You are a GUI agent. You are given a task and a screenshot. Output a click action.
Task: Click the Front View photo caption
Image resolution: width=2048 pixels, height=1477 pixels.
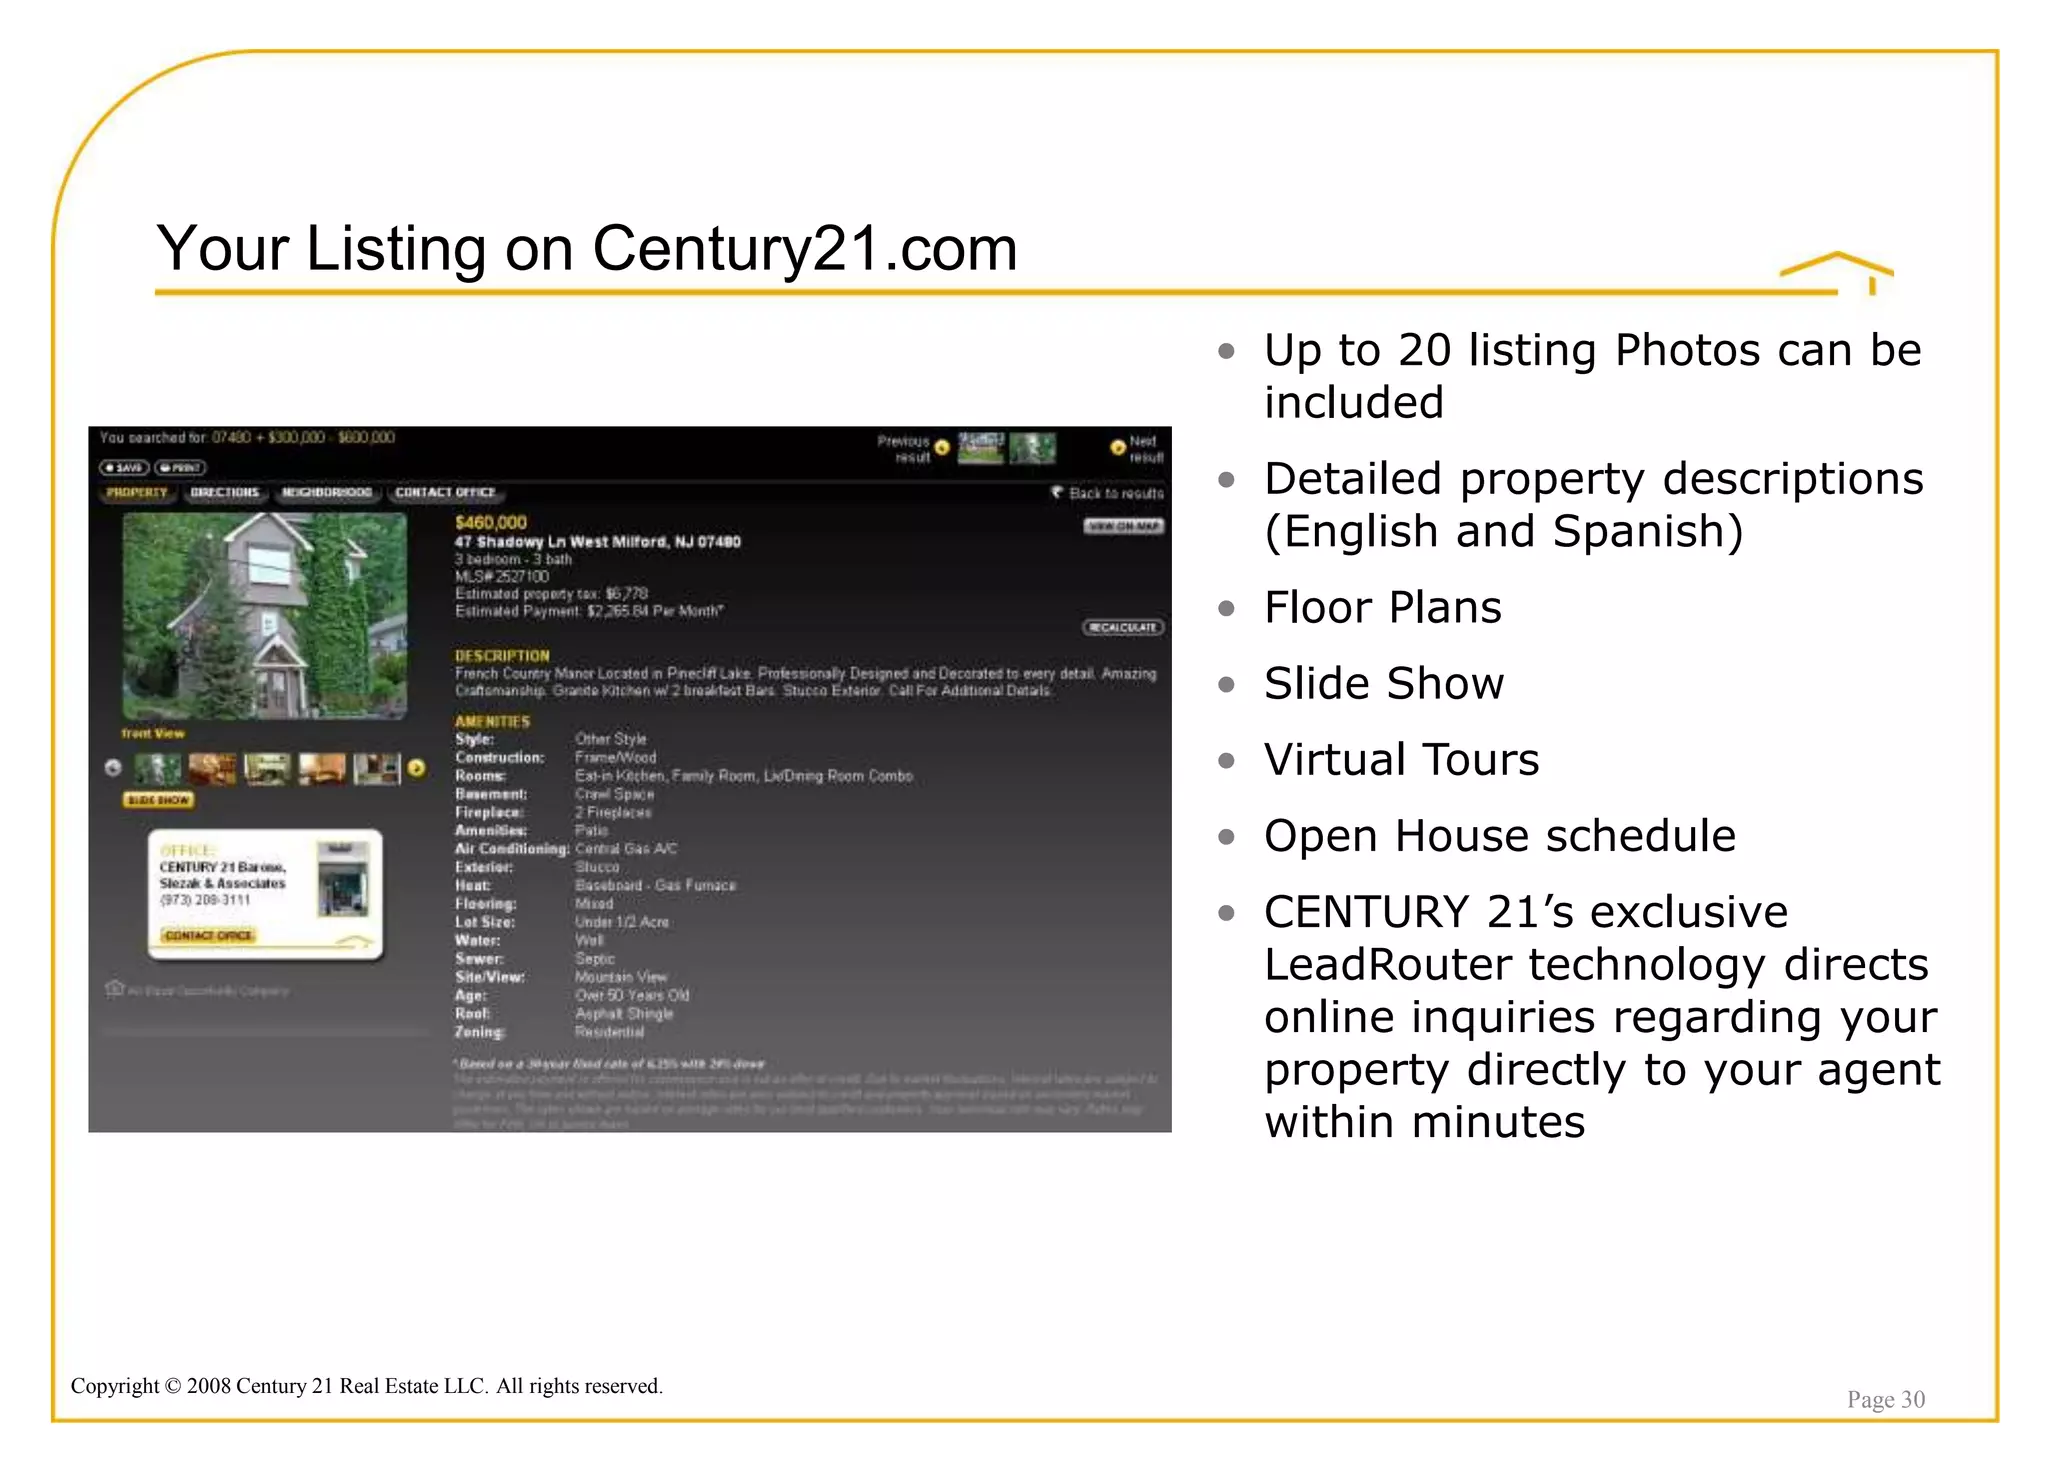tap(153, 733)
